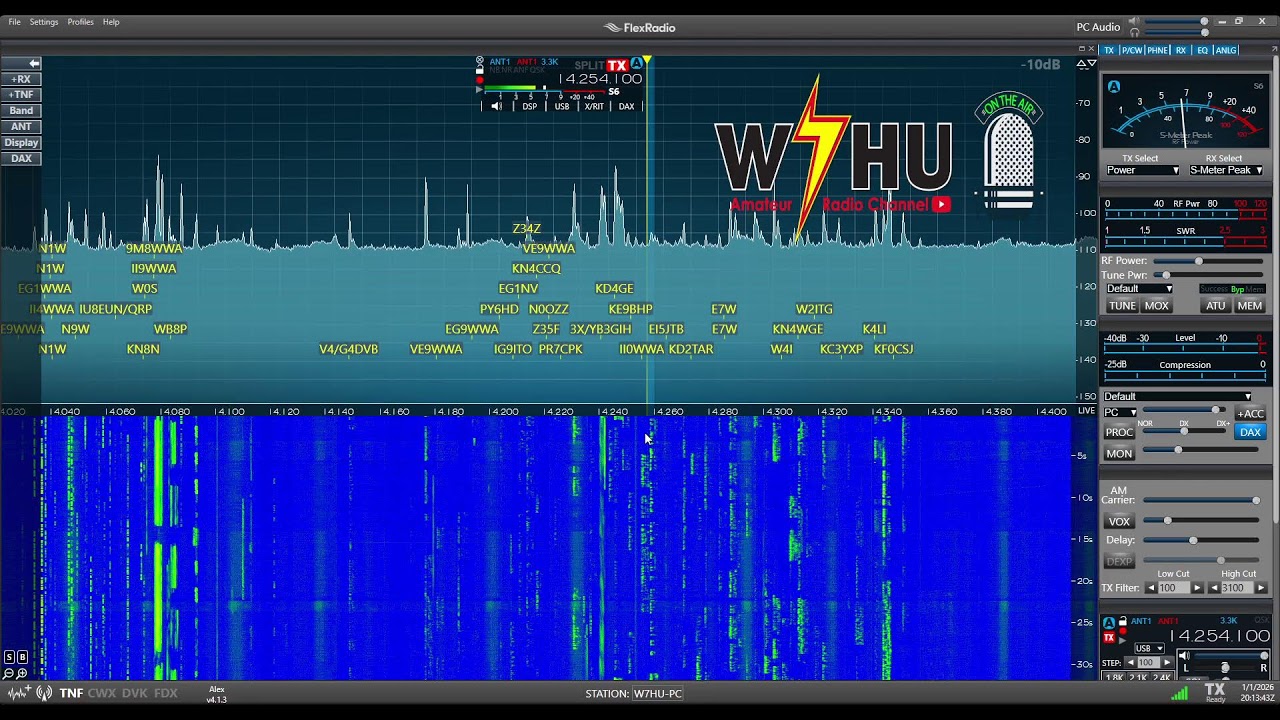1280x720 pixels.
Task: Open the Default mic profile dropdown
Action: click(x=1178, y=397)
